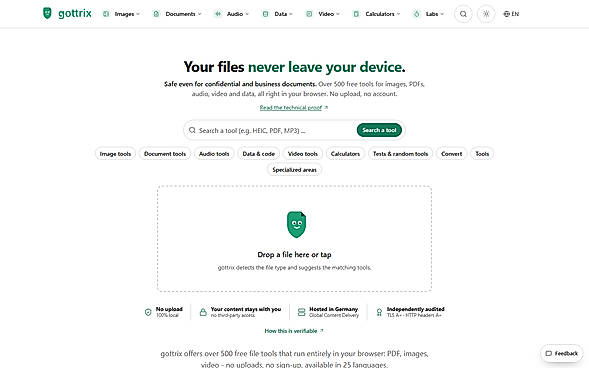Viewport: 589px width, 368px height.
Task: Select the Tests & random tools chip
Action: [400, 154]
